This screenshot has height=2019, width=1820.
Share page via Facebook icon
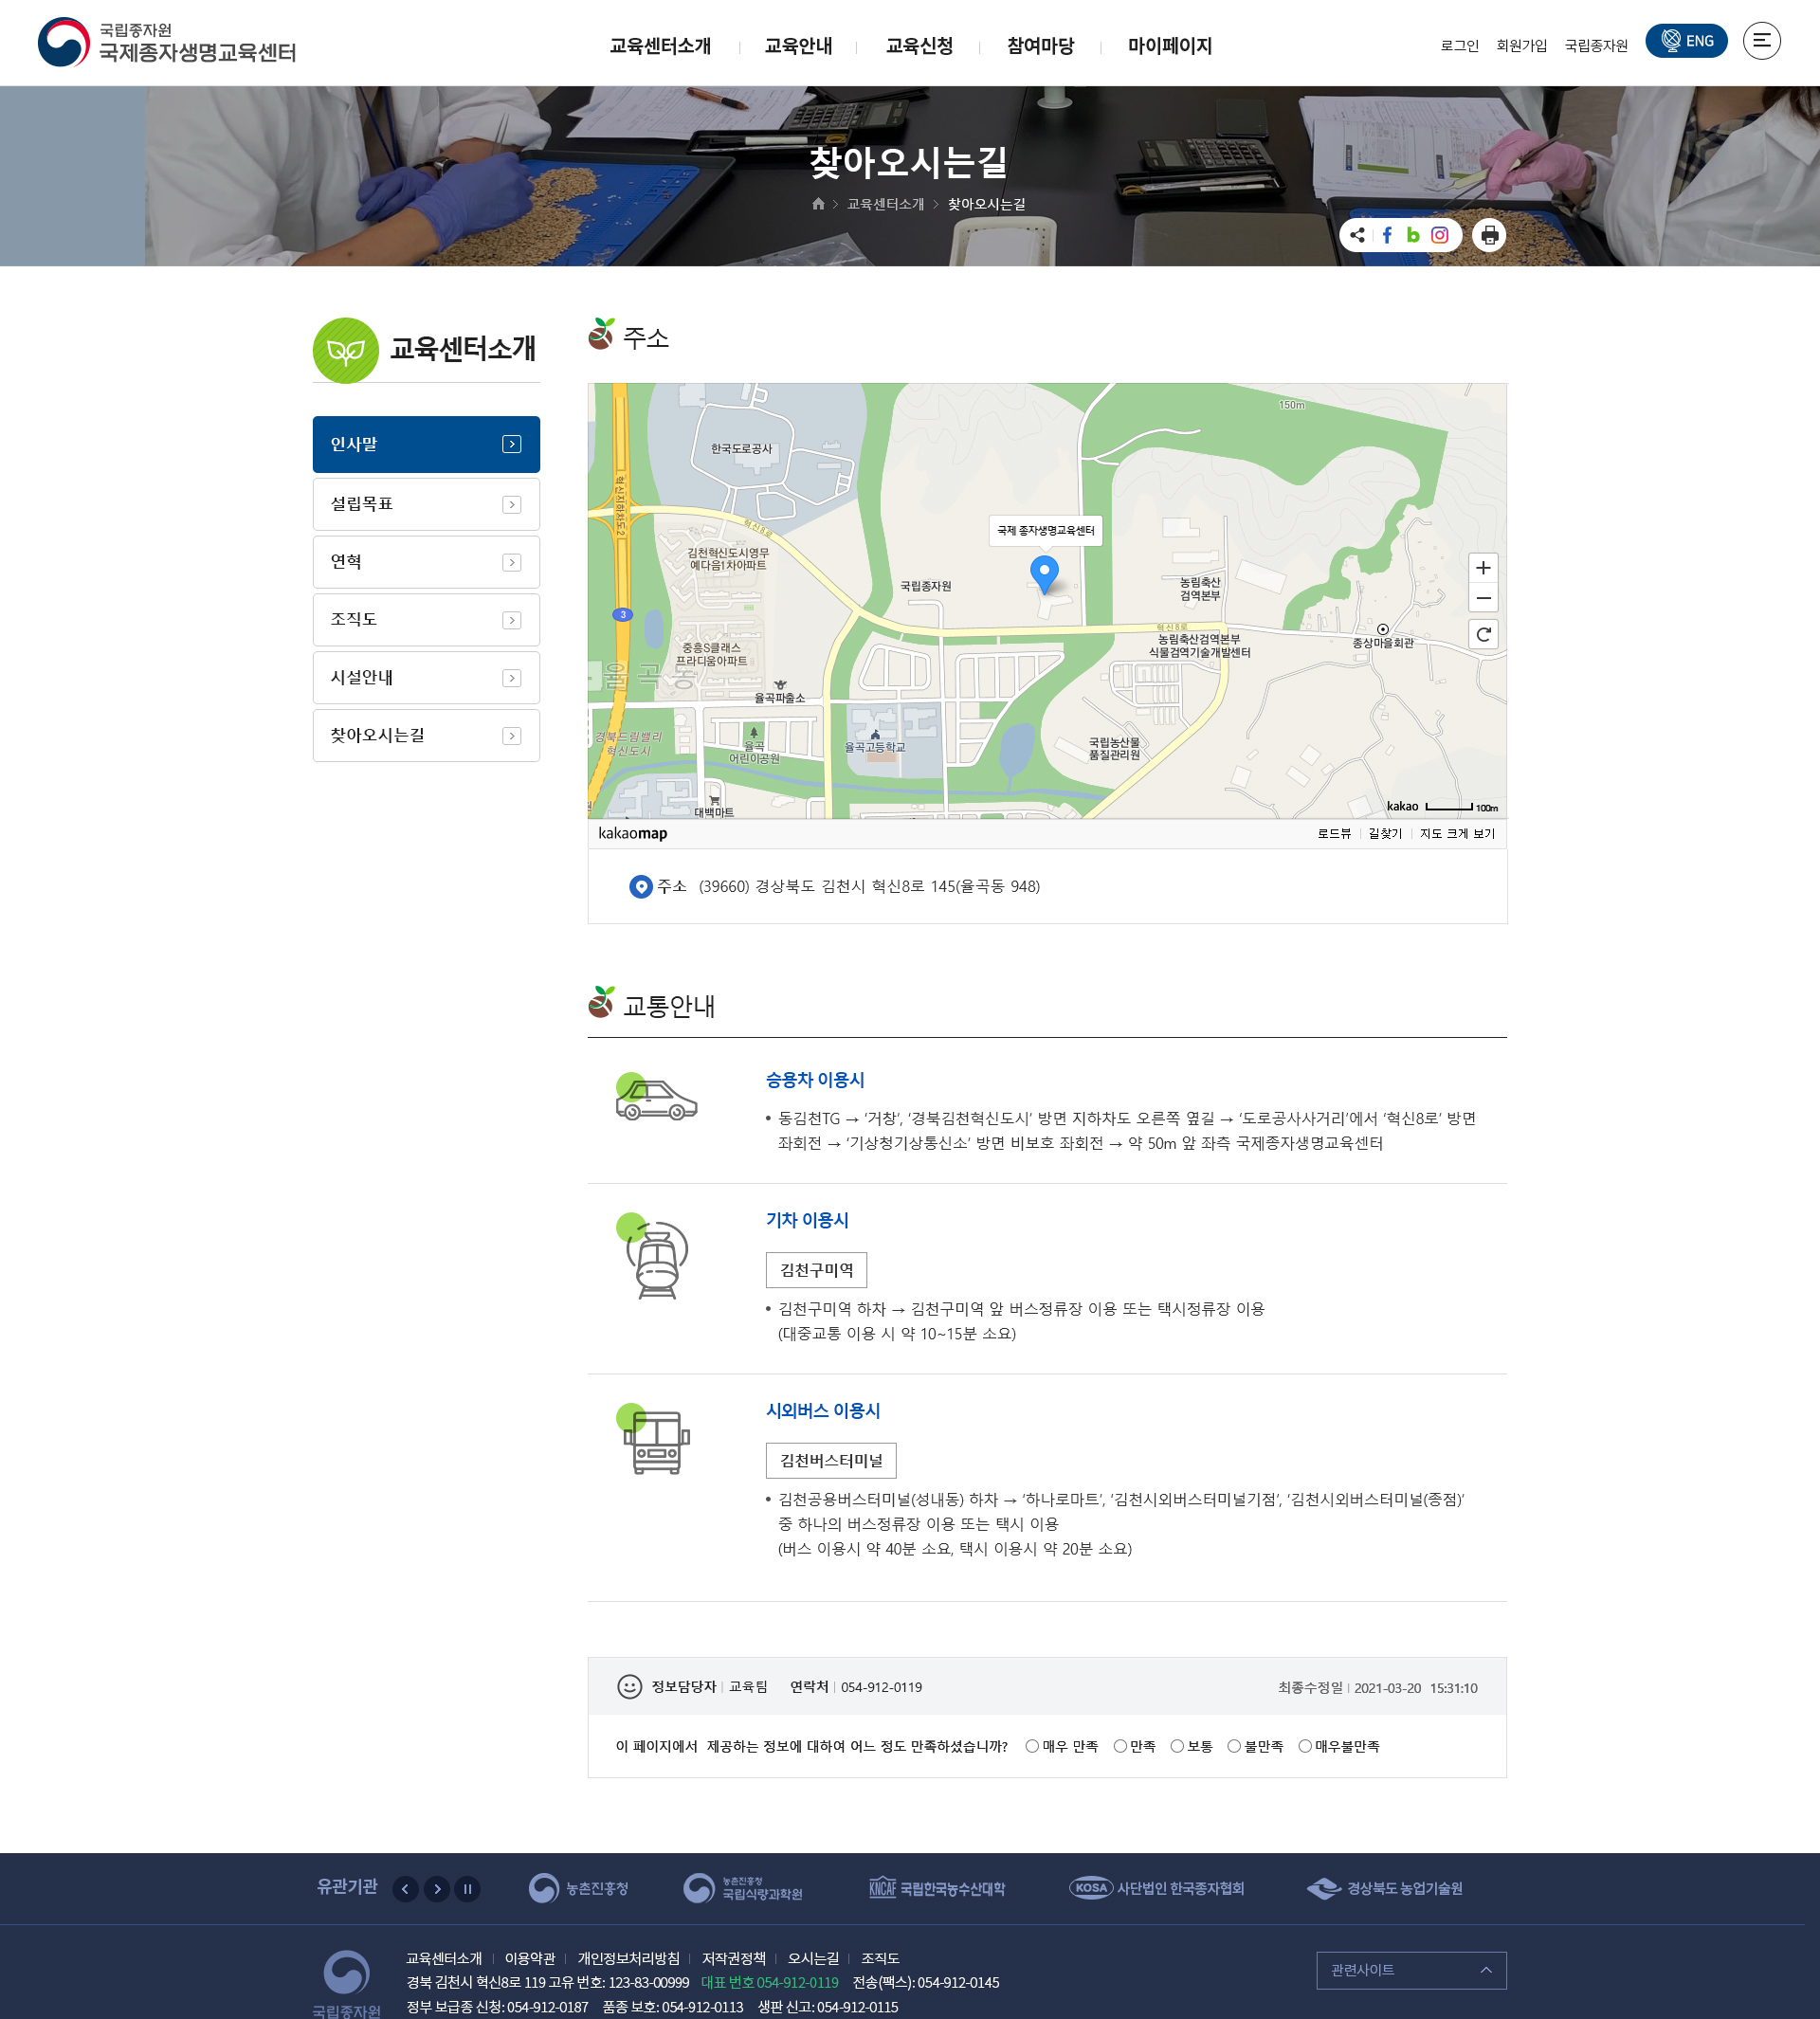click(1387, 235)
